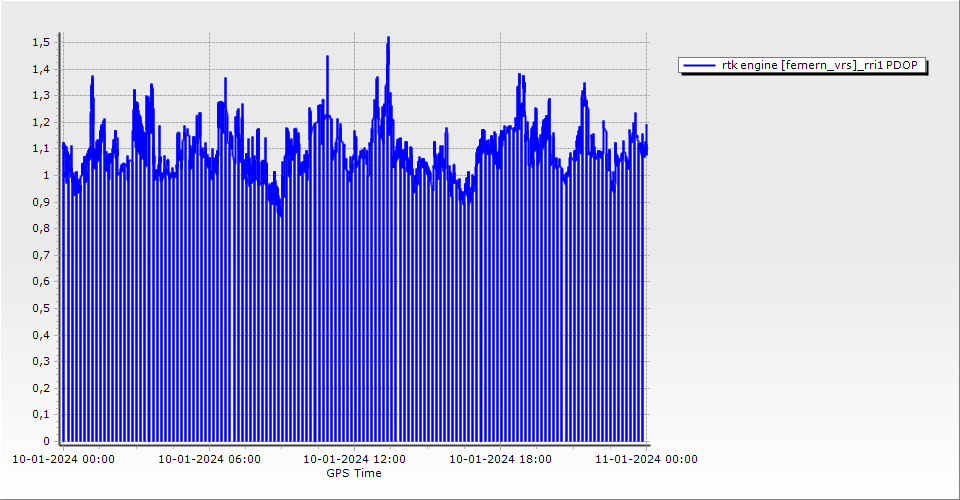Select the 0,7 value on vertical axis
960x500 pixels.
pyautogui.click(x=40, y=255)
